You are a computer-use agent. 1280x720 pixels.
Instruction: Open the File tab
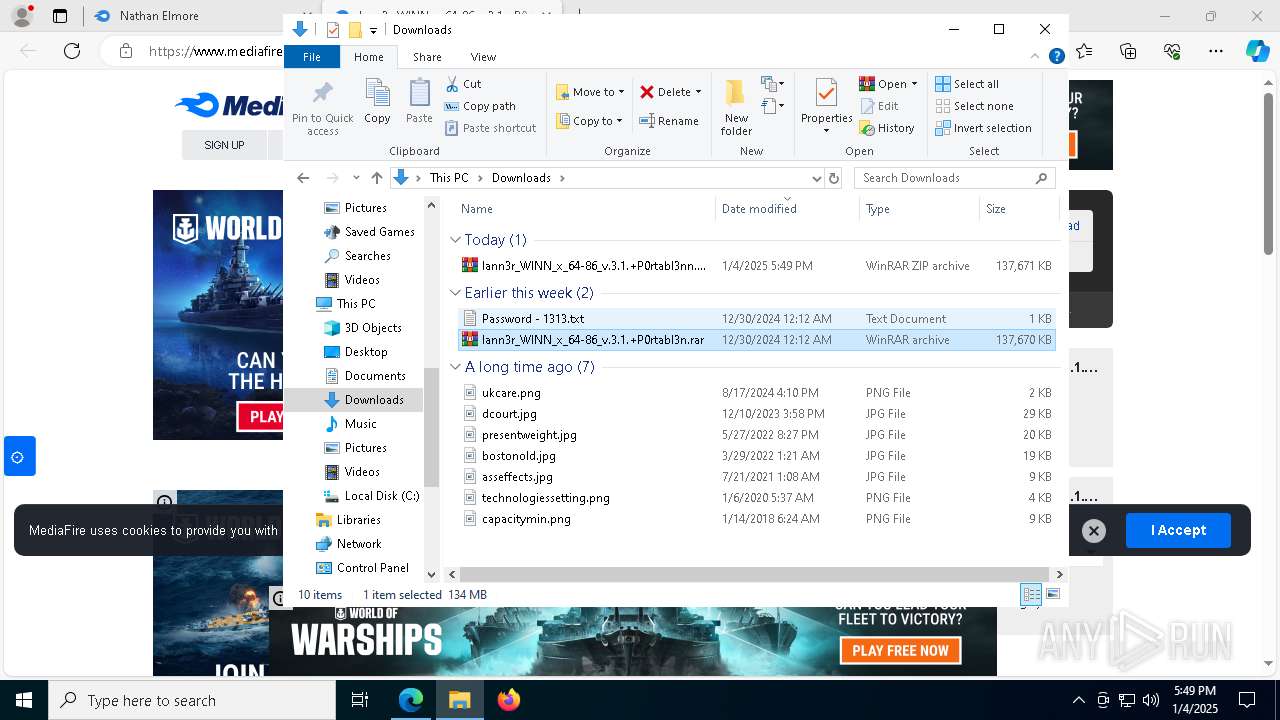pos(312,57)
